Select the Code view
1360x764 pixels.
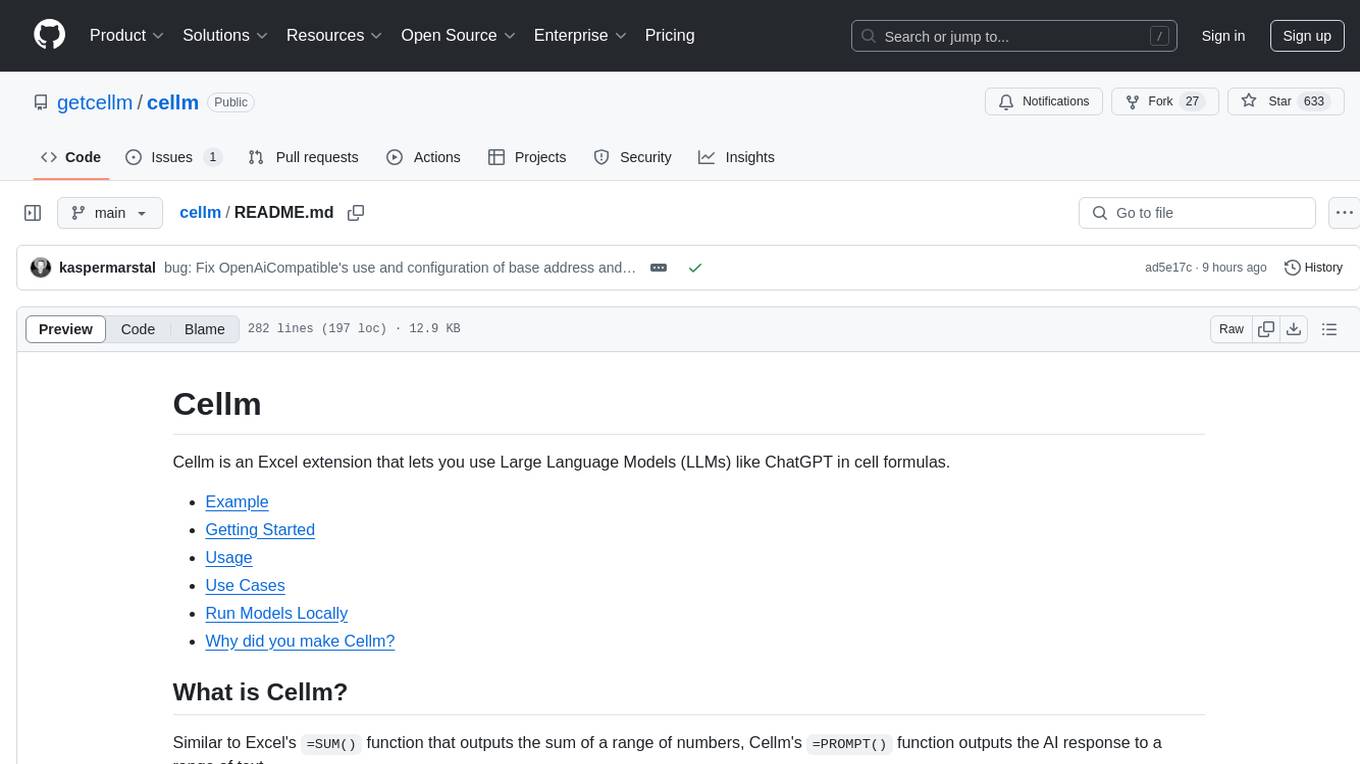pyautogui.click(x=138, y=329)
